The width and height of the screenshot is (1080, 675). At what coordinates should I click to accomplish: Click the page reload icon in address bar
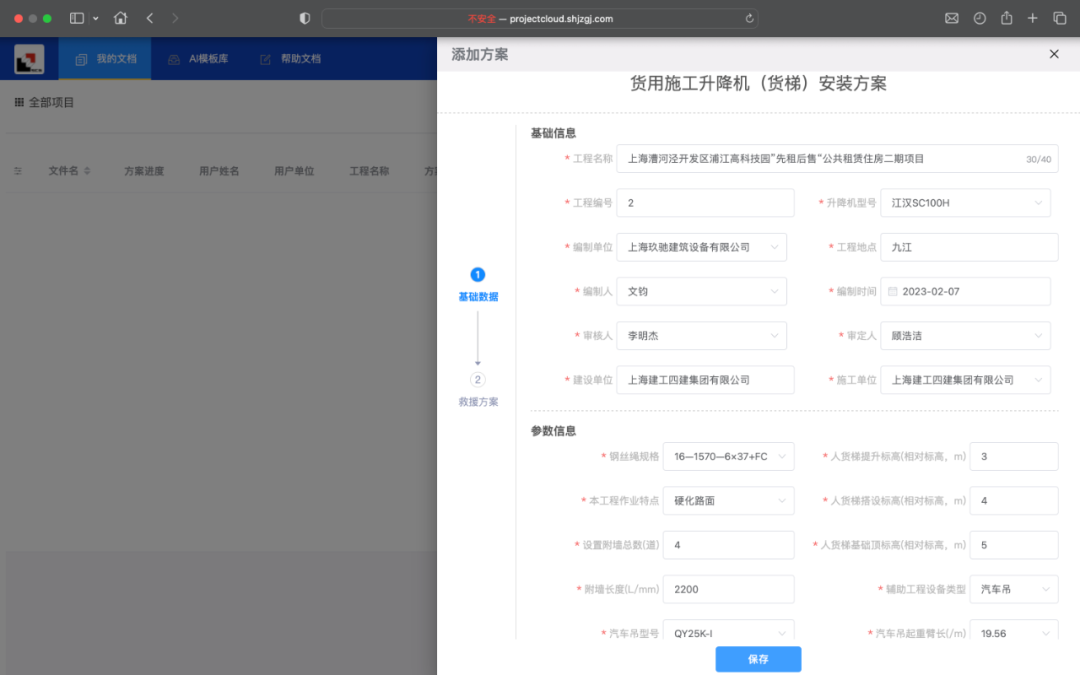point(750,18)
